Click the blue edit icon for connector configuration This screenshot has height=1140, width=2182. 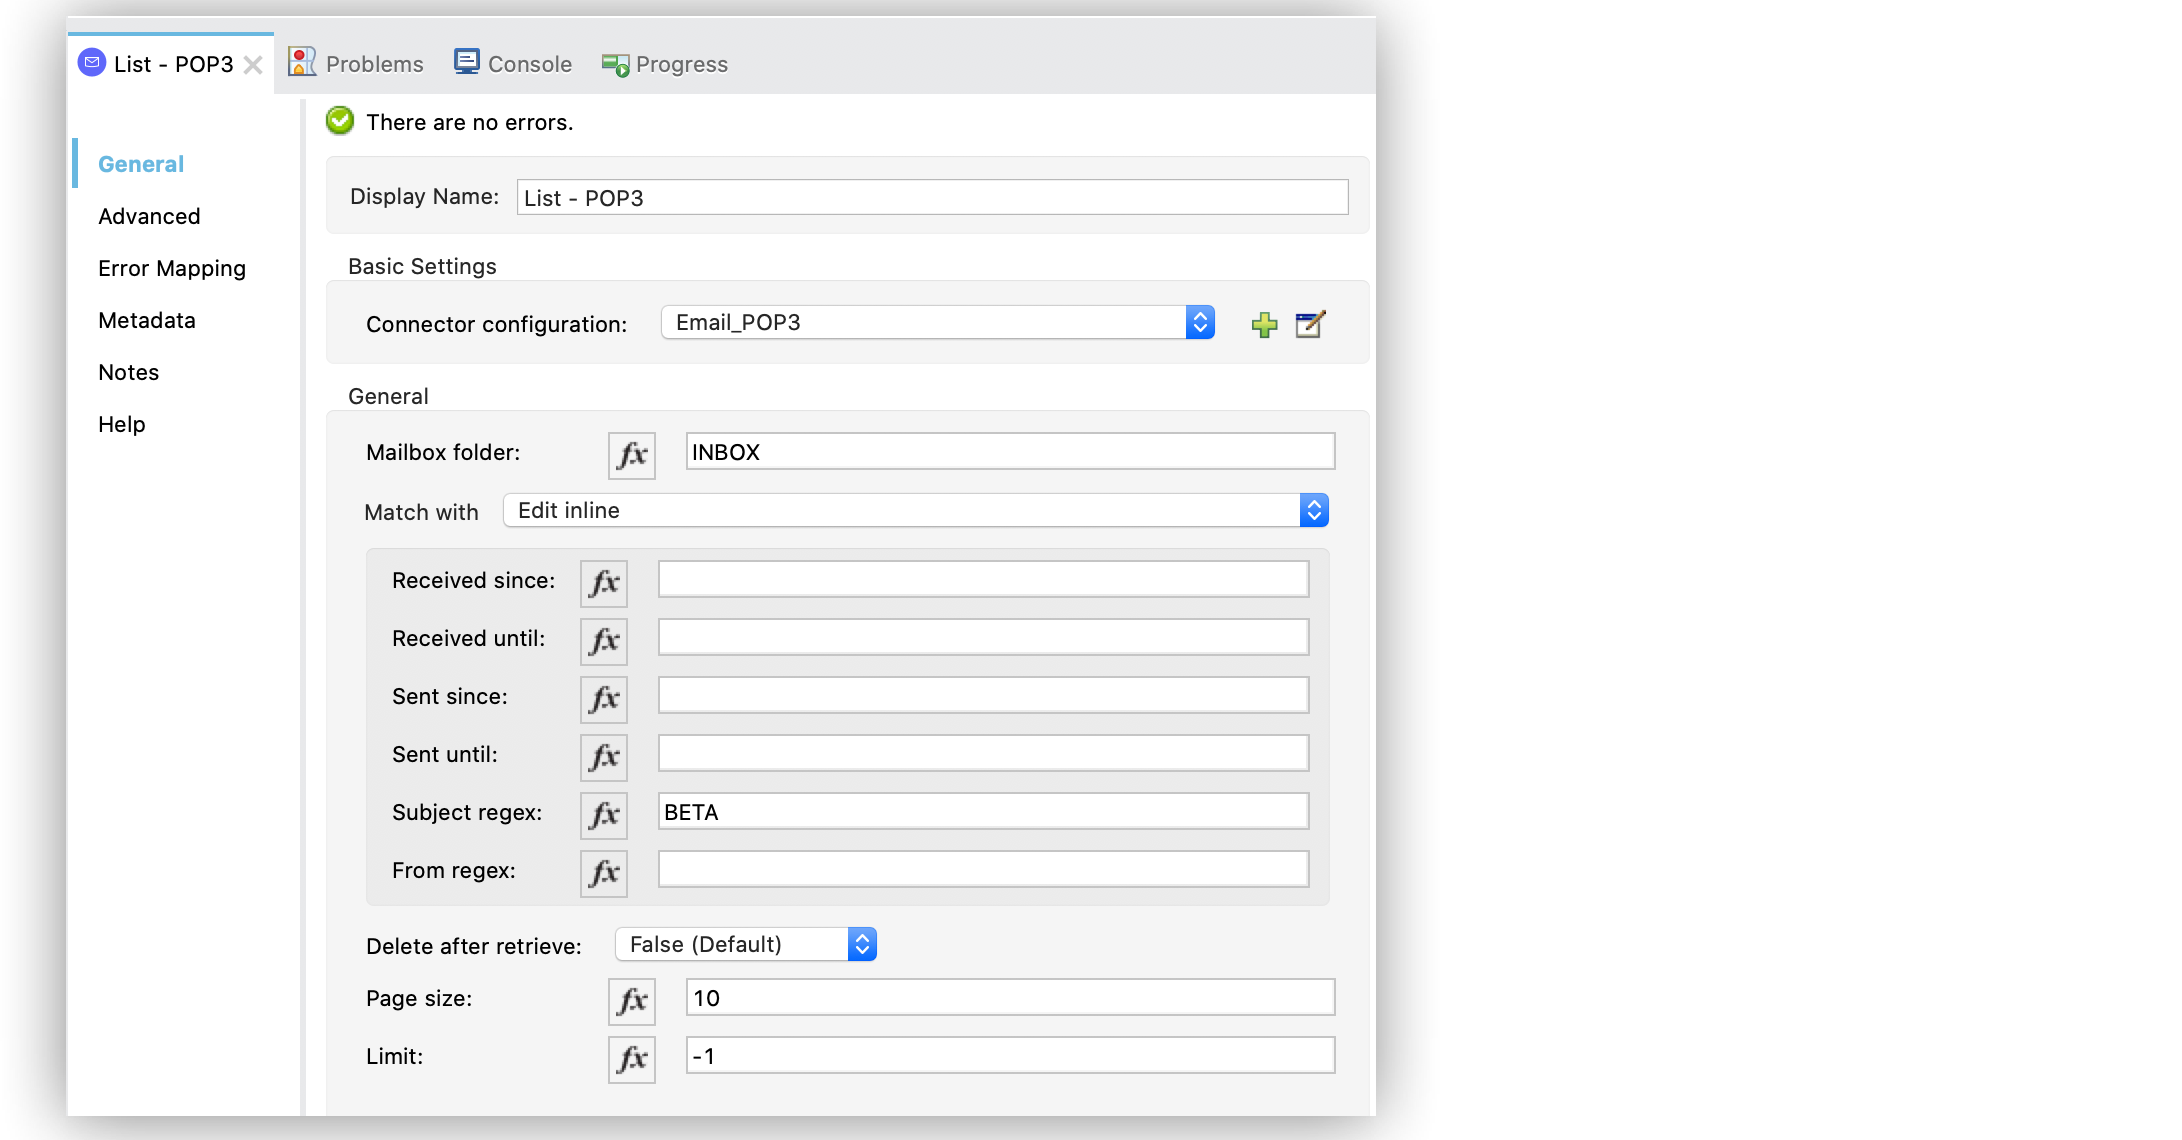tap(1309, 323)
